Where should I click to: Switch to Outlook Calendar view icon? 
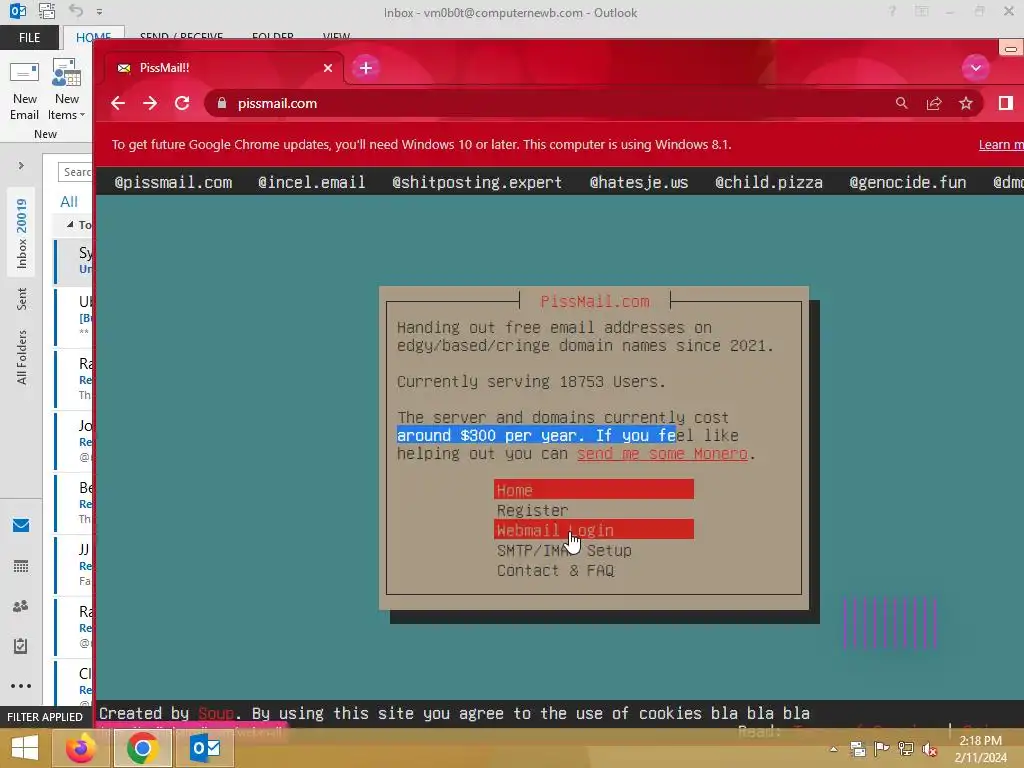[x=21, y=566]
